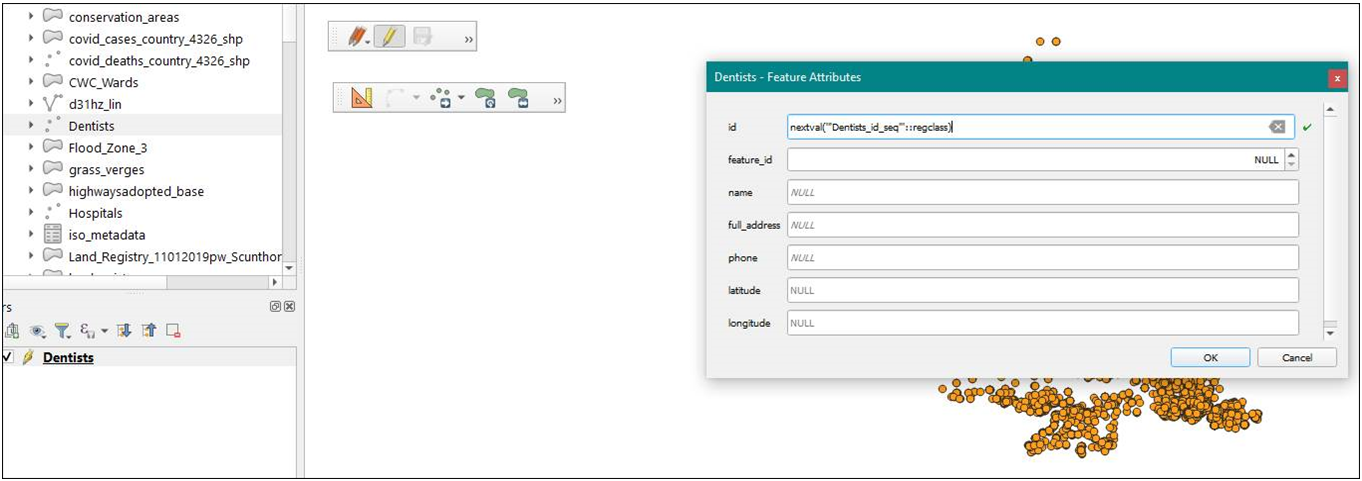
Task: Click the browser panel down scroll arrow
Action: 289,268
